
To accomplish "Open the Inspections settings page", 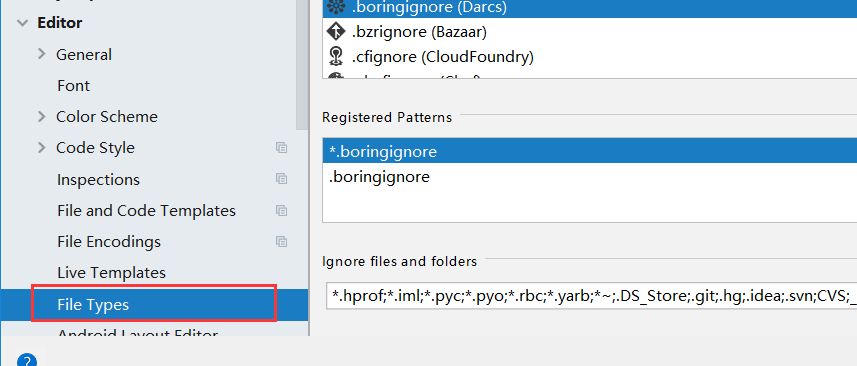I will [98, 180].
